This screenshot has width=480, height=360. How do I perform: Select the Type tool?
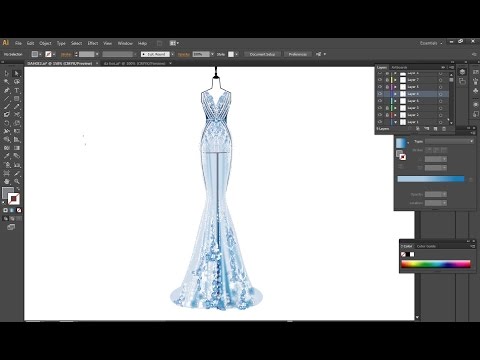(x=17, y=90)
